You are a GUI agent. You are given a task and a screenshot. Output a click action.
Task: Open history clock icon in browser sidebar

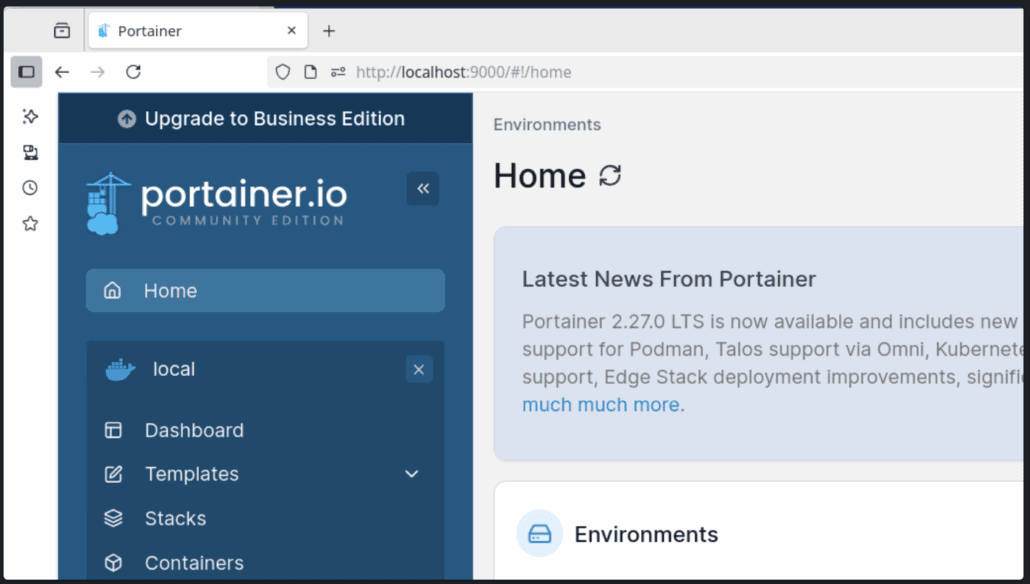click(30, 188)
